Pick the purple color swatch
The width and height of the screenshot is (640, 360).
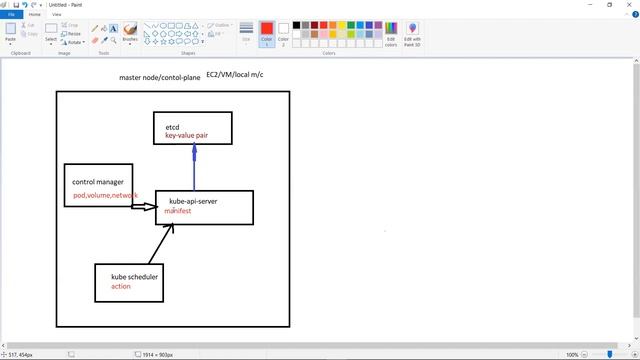click(x=378, y=25)
